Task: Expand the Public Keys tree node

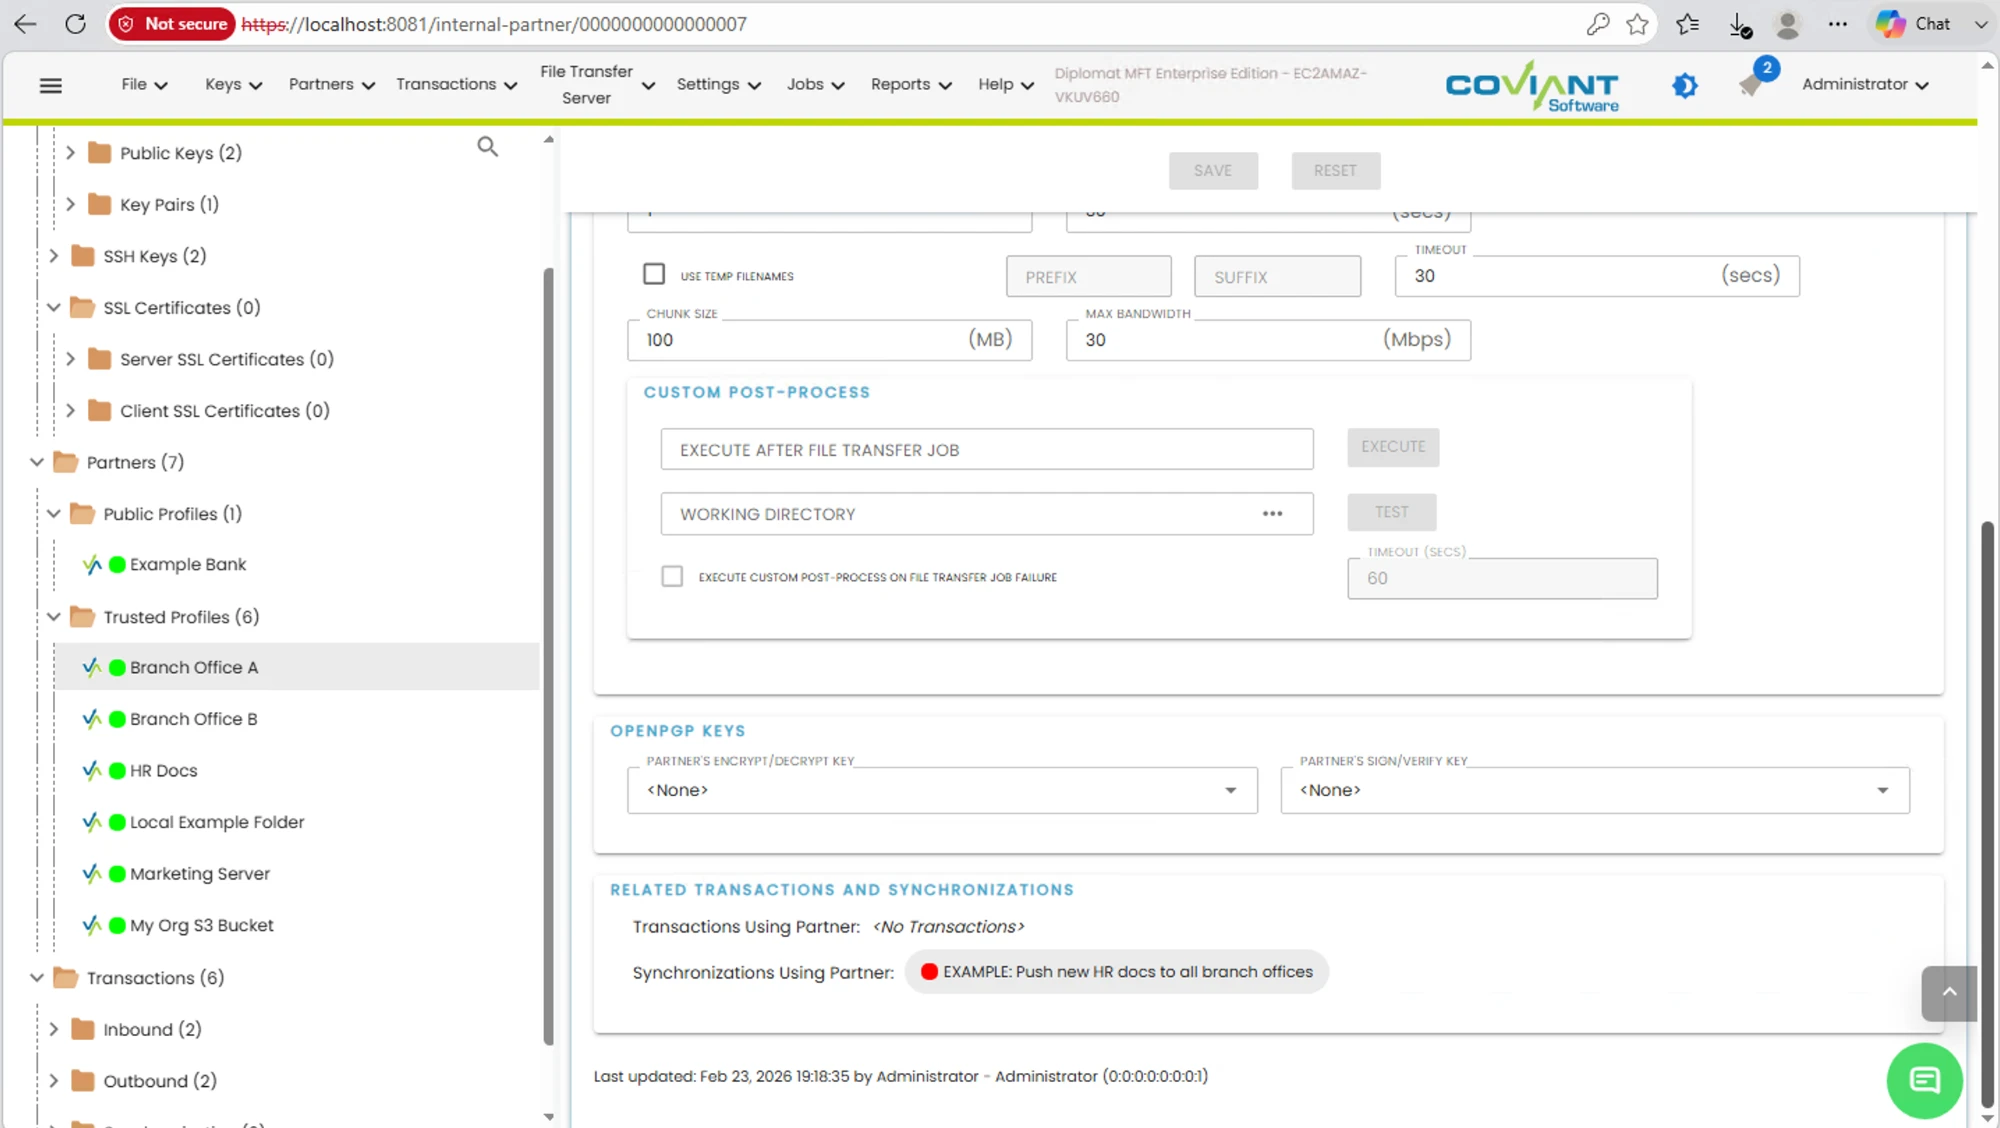Action: point(70,153)
